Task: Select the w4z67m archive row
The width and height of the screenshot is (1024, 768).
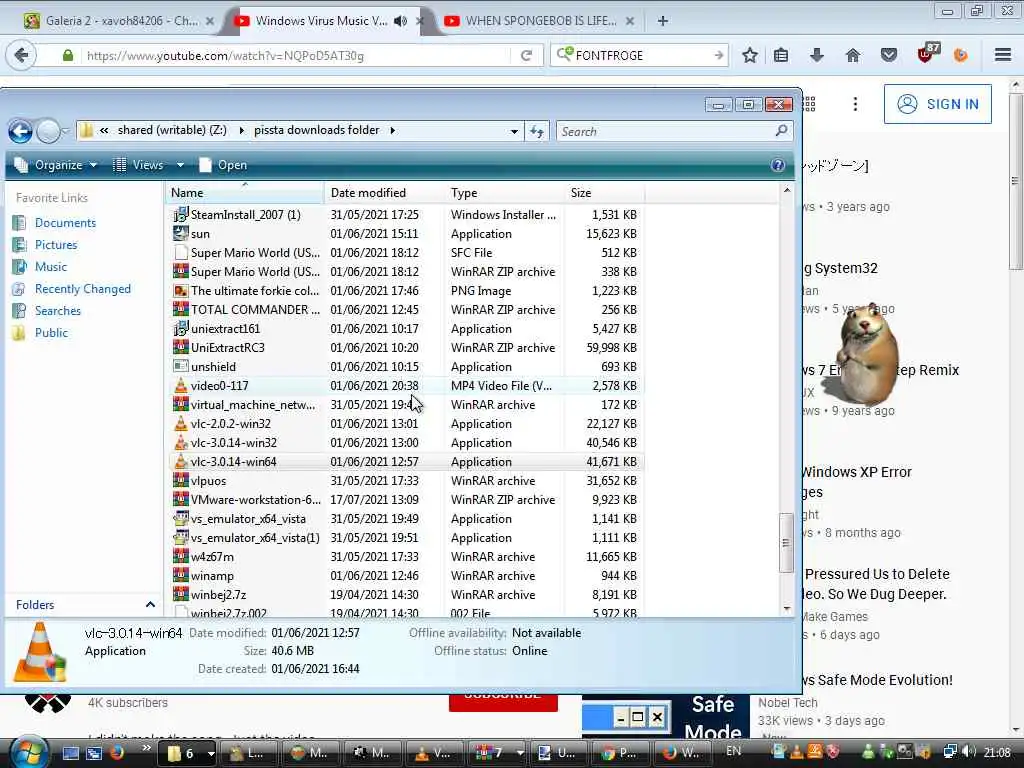Action: point(406,557)
